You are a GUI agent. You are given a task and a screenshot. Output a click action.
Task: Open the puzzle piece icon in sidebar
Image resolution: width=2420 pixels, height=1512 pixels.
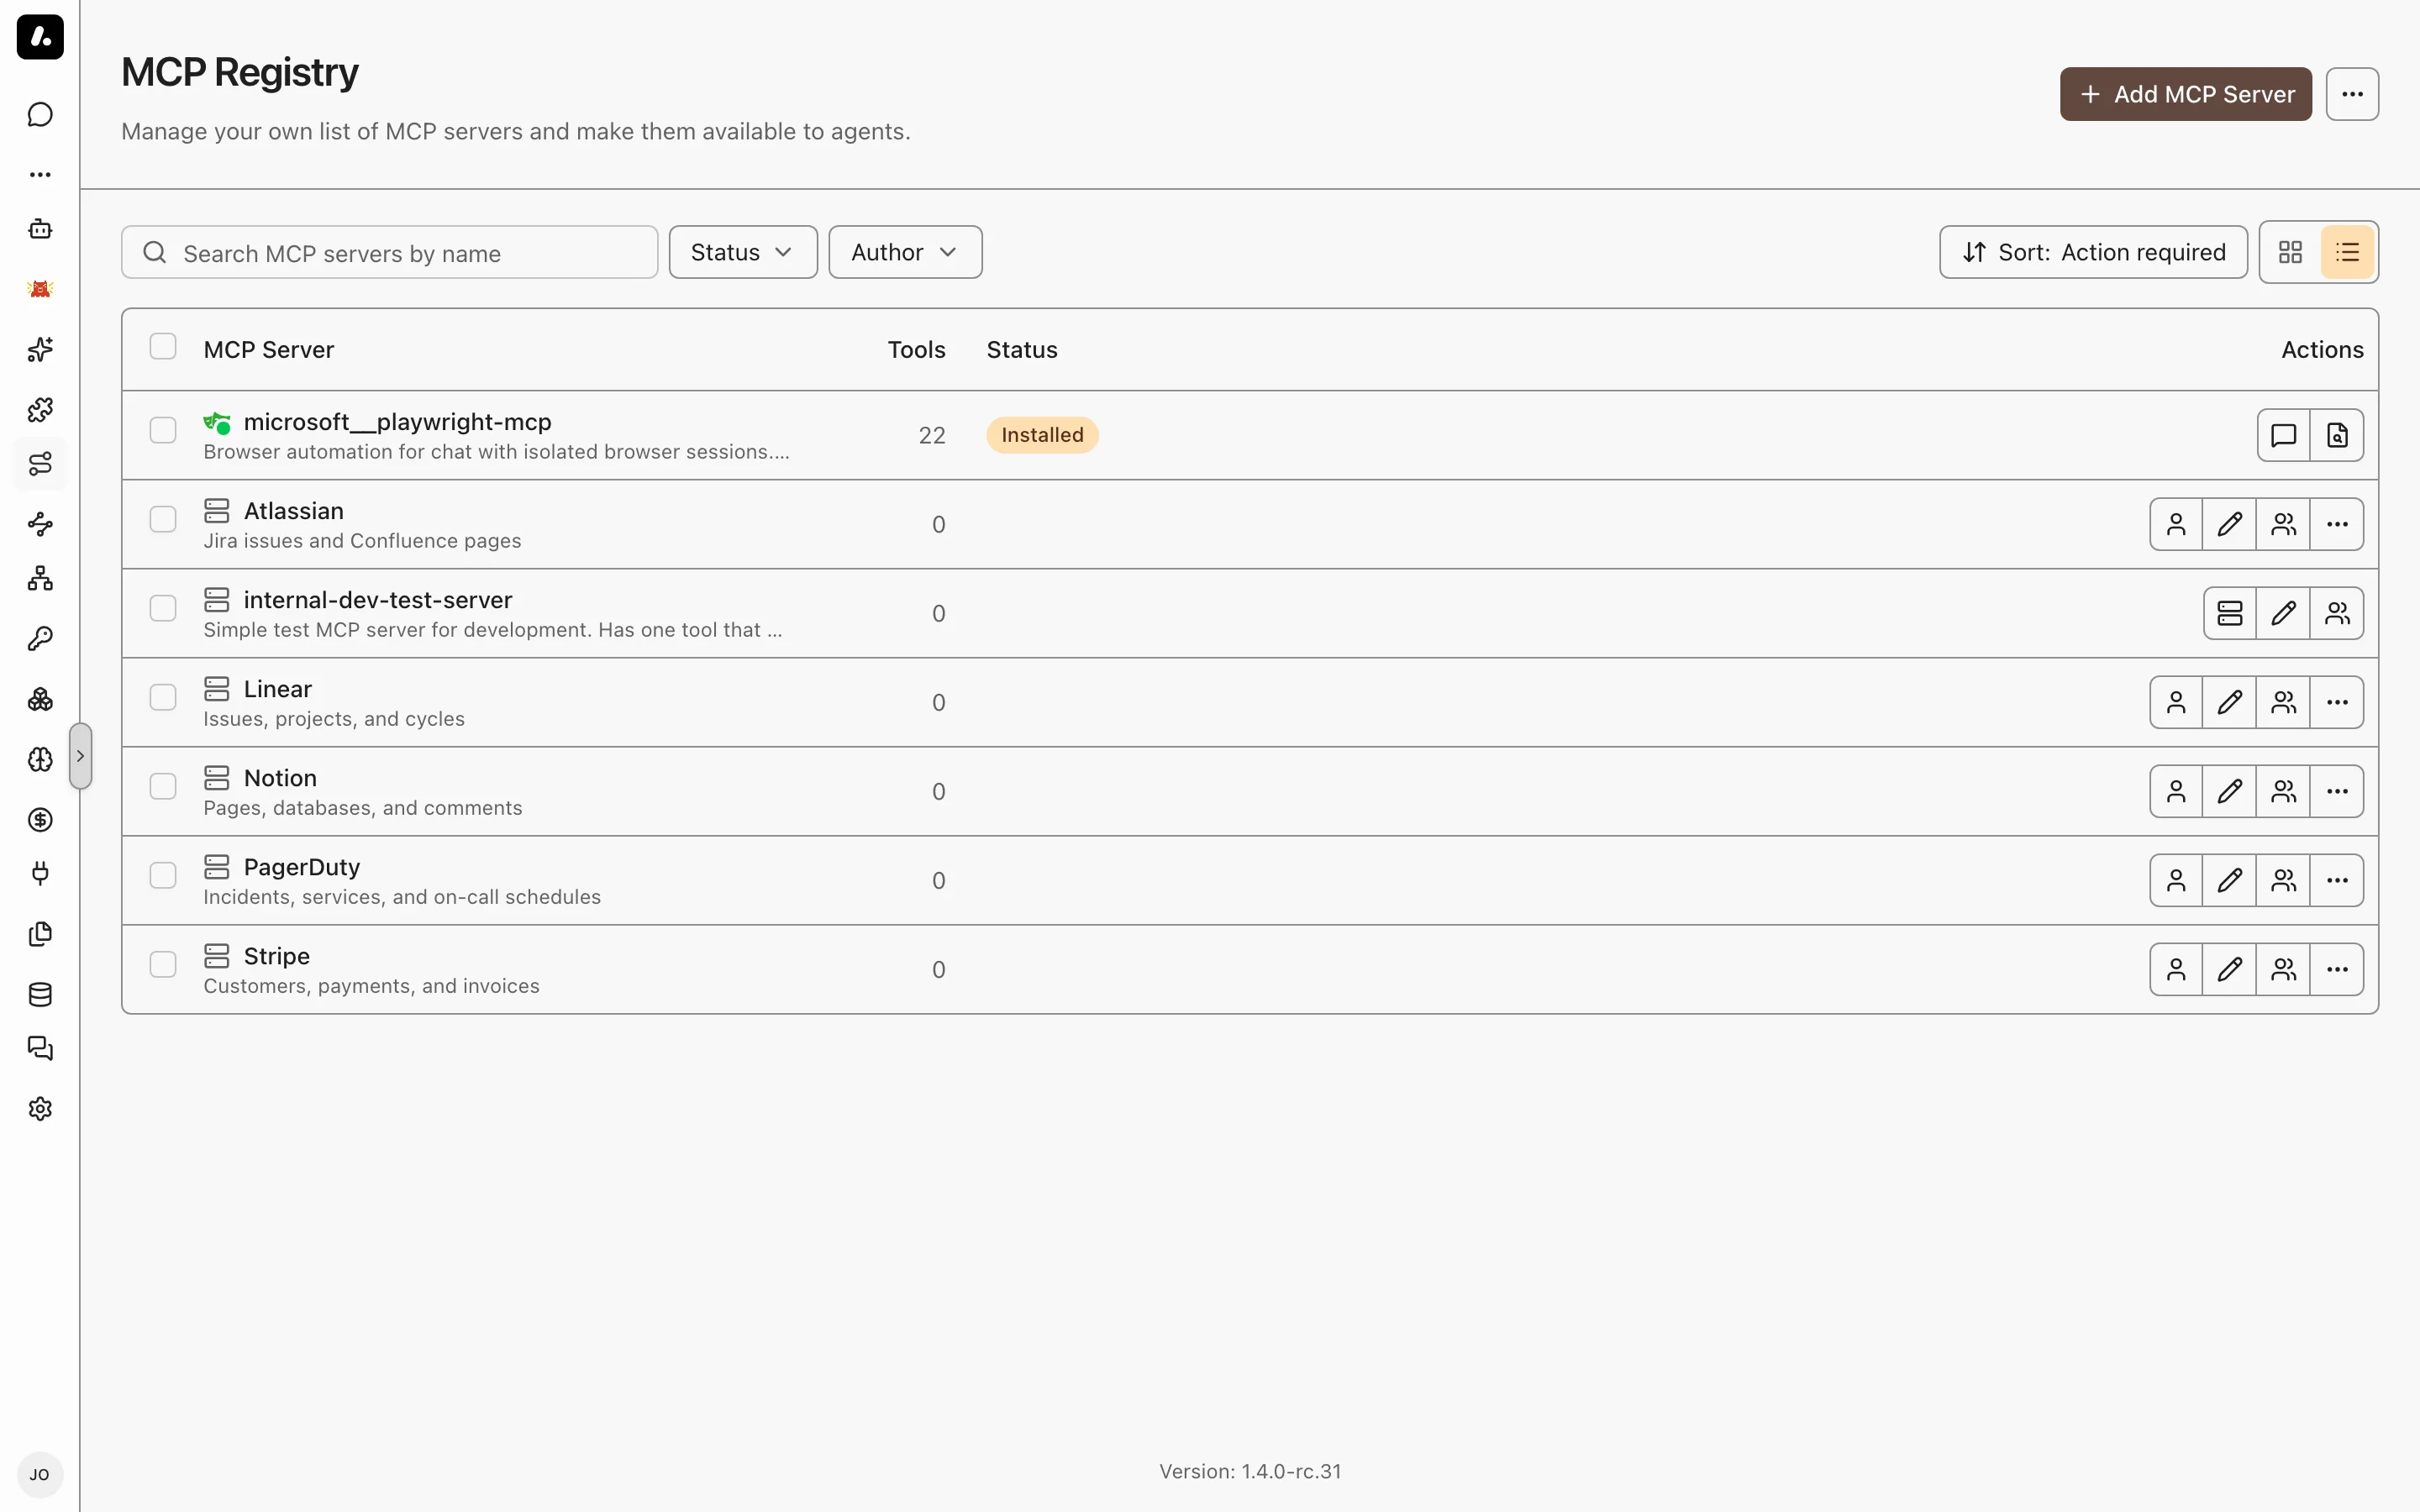[40, 409]
